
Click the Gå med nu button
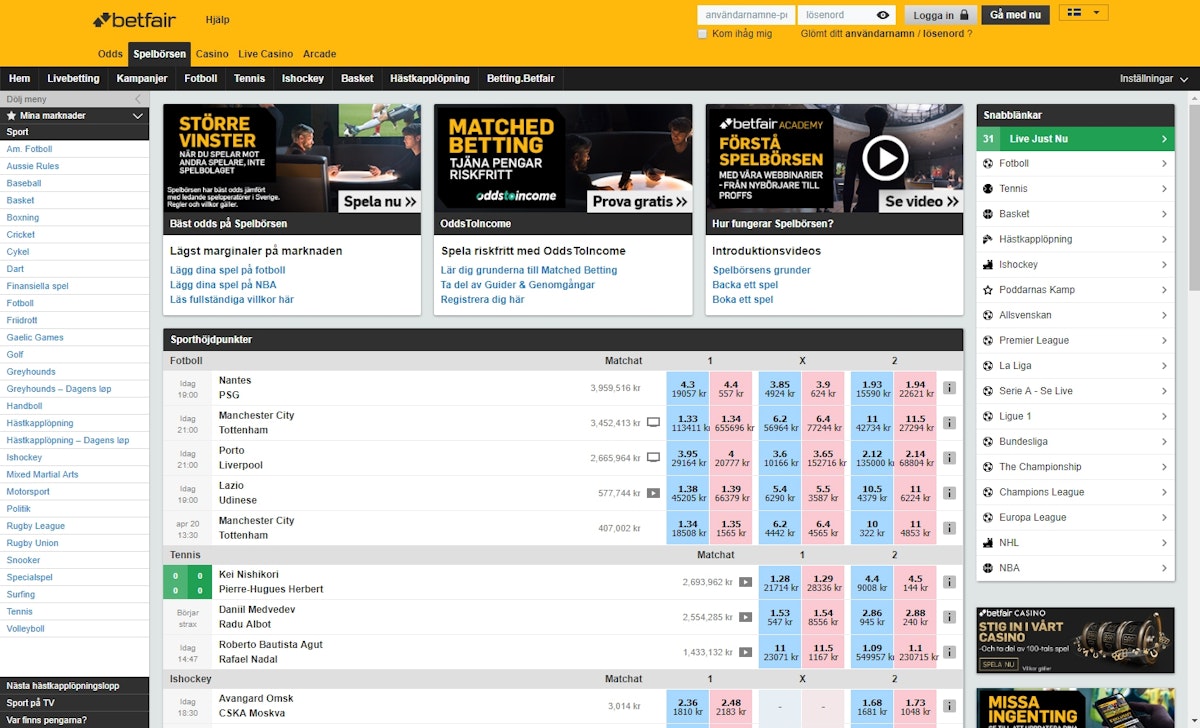pos(1016,15)
